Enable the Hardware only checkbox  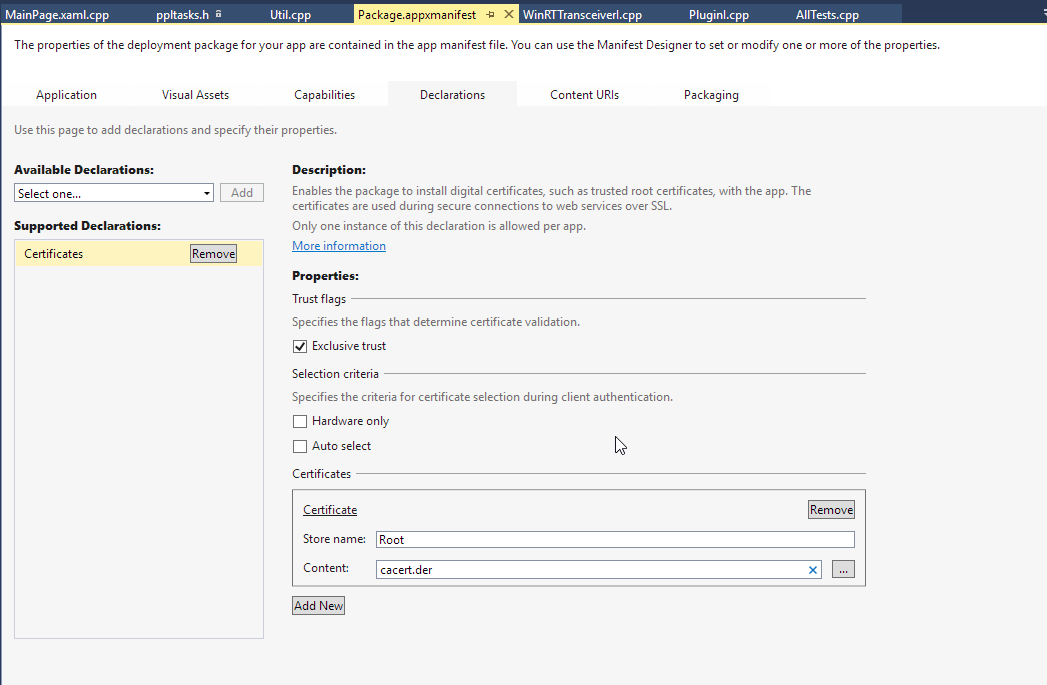pyautogui.click(x=300, y=422)
